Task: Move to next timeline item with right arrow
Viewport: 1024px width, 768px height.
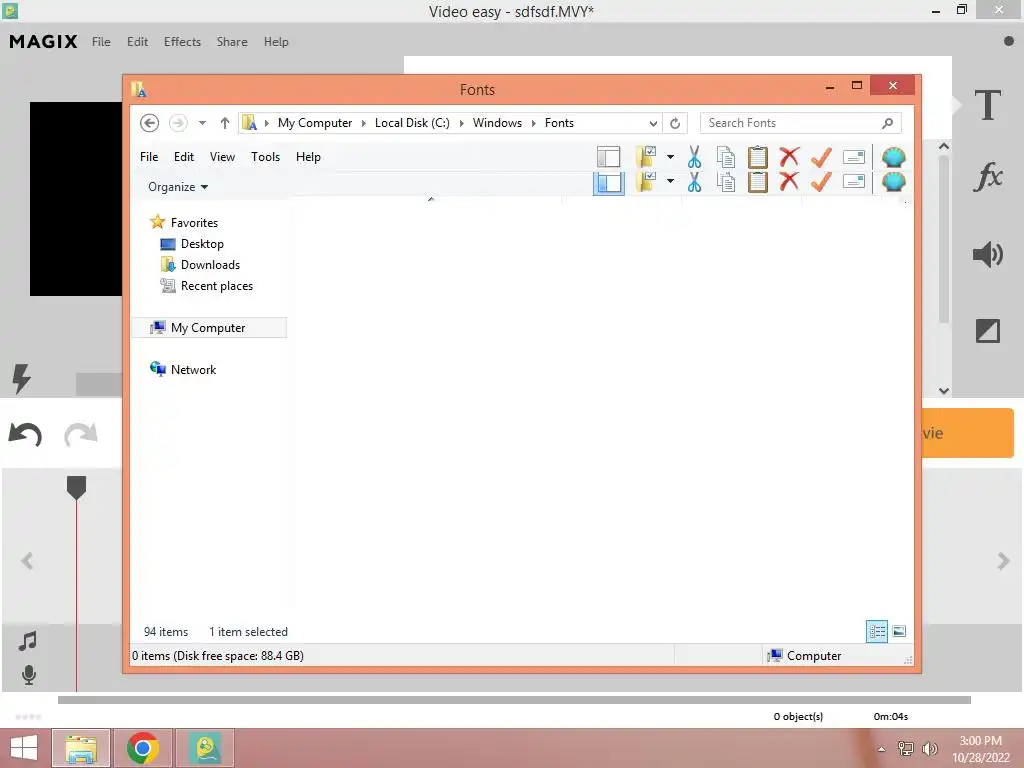Action: pyautogui.click(x=1003, y=561)
